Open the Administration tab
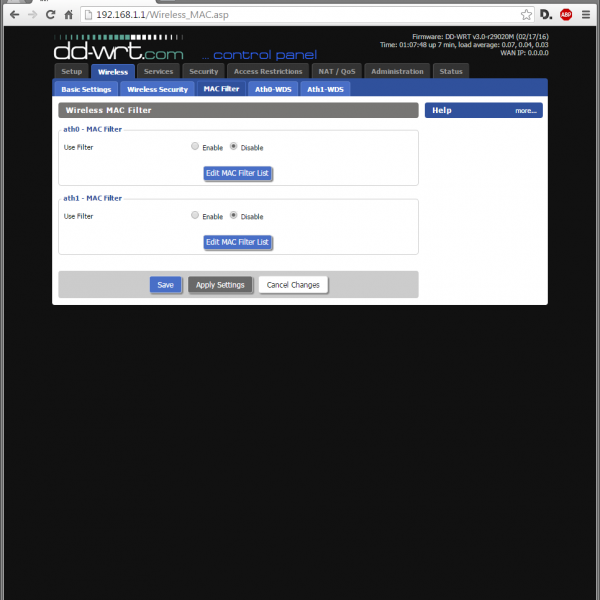The image size is (600, 600). [x=397, y=72]
